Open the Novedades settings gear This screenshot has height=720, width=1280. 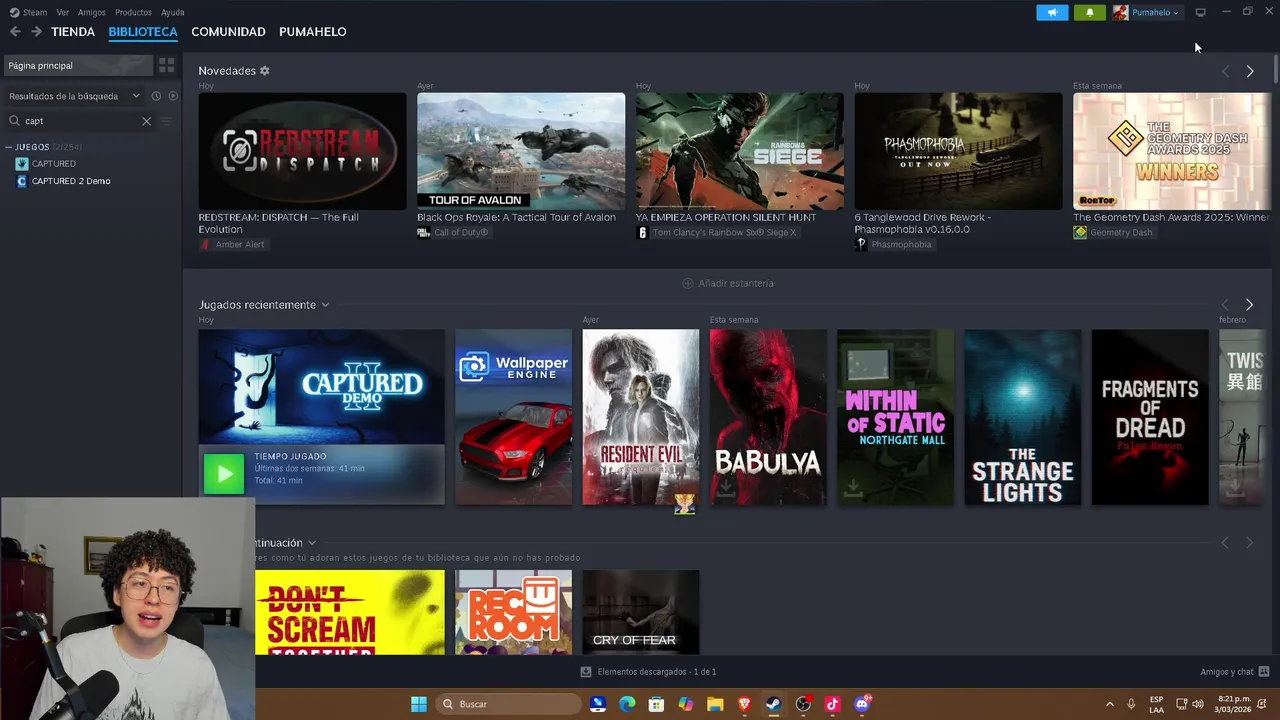pyautogui.click(x=265, y=71)
